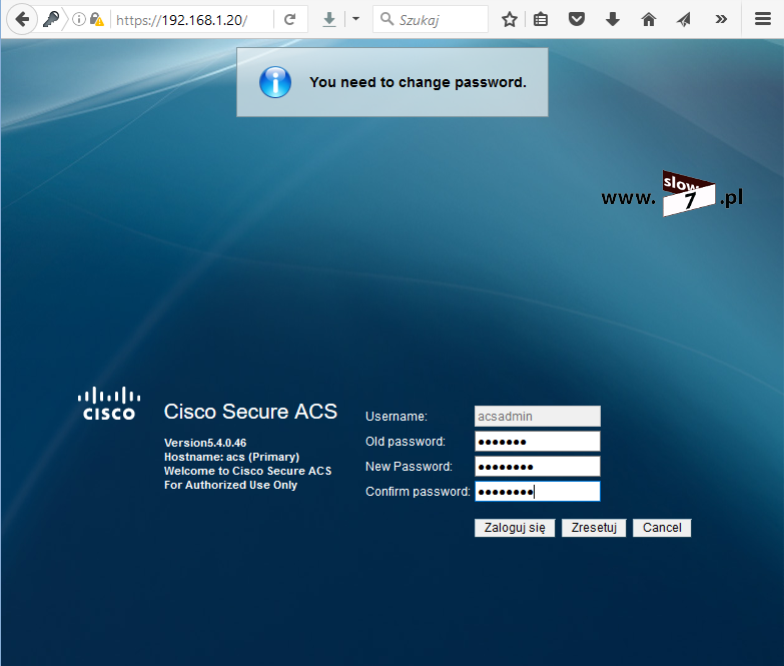Click the 'Welcome to Cisco Secure ACS' text
Screen dimensions: 784x666
tap(248, 470)
